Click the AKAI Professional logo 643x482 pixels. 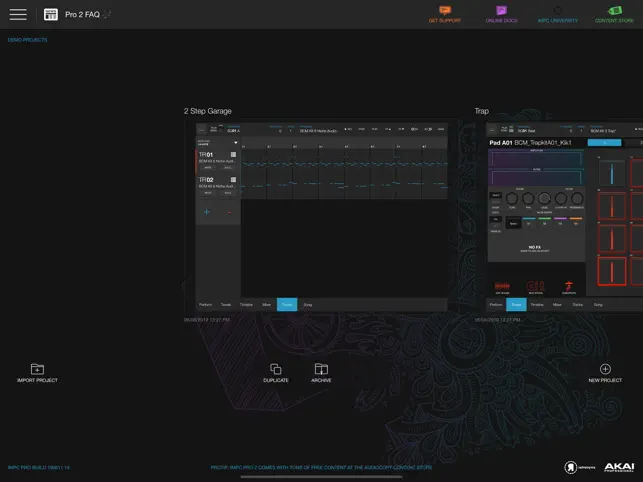click(619, 467)
